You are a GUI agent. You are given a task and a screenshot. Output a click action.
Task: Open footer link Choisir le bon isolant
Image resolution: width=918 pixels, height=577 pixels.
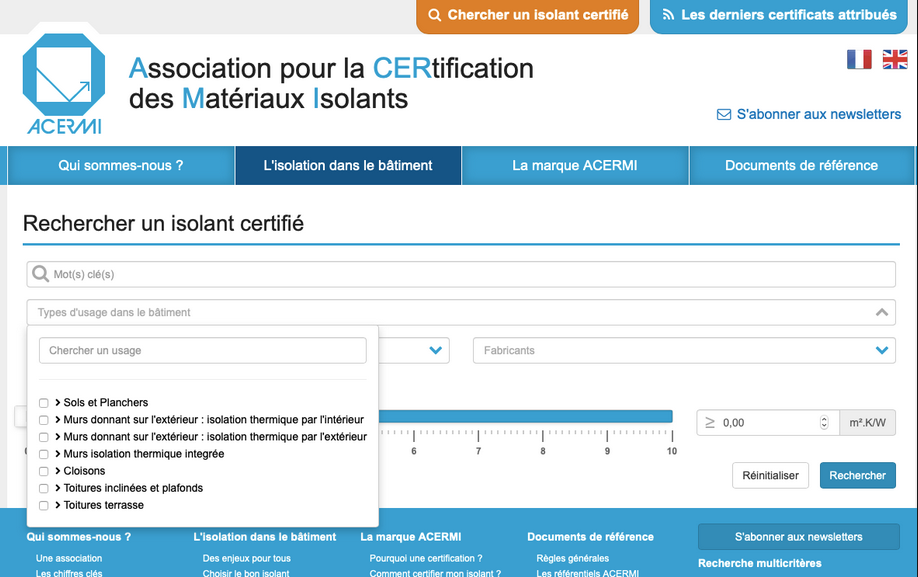pyautogui.click(x=246, y=573)
